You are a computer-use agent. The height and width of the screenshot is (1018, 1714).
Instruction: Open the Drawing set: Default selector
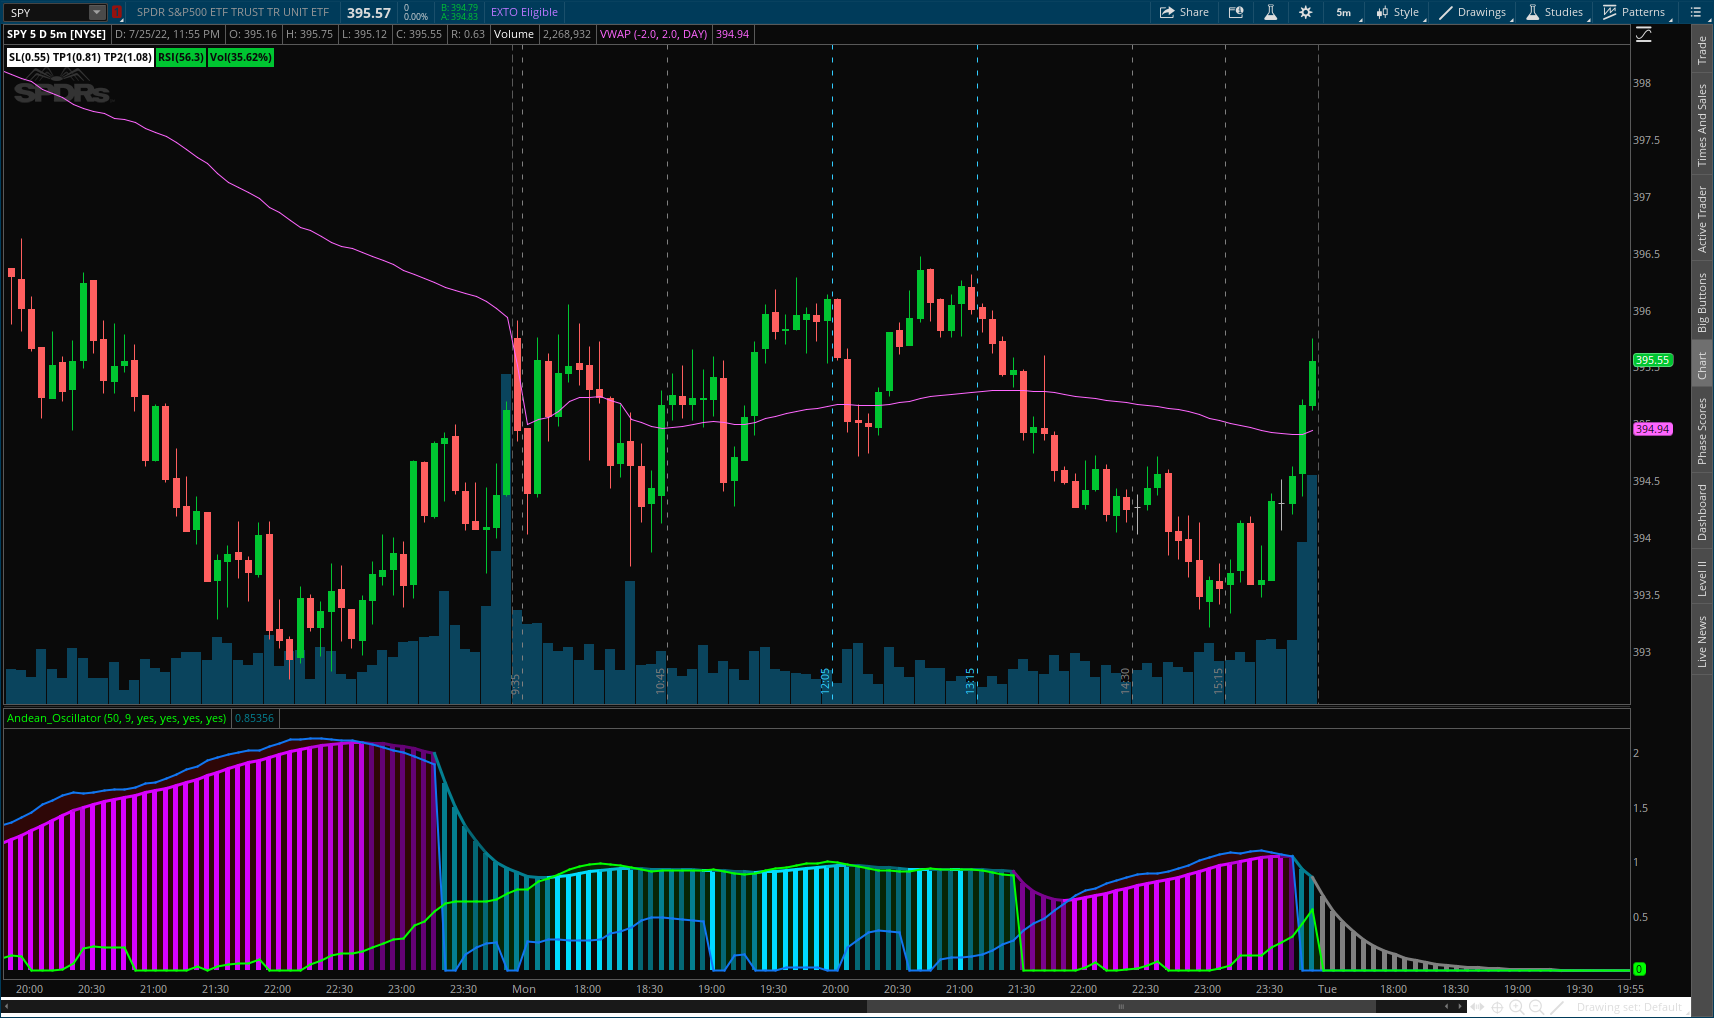[1630, 1007]
